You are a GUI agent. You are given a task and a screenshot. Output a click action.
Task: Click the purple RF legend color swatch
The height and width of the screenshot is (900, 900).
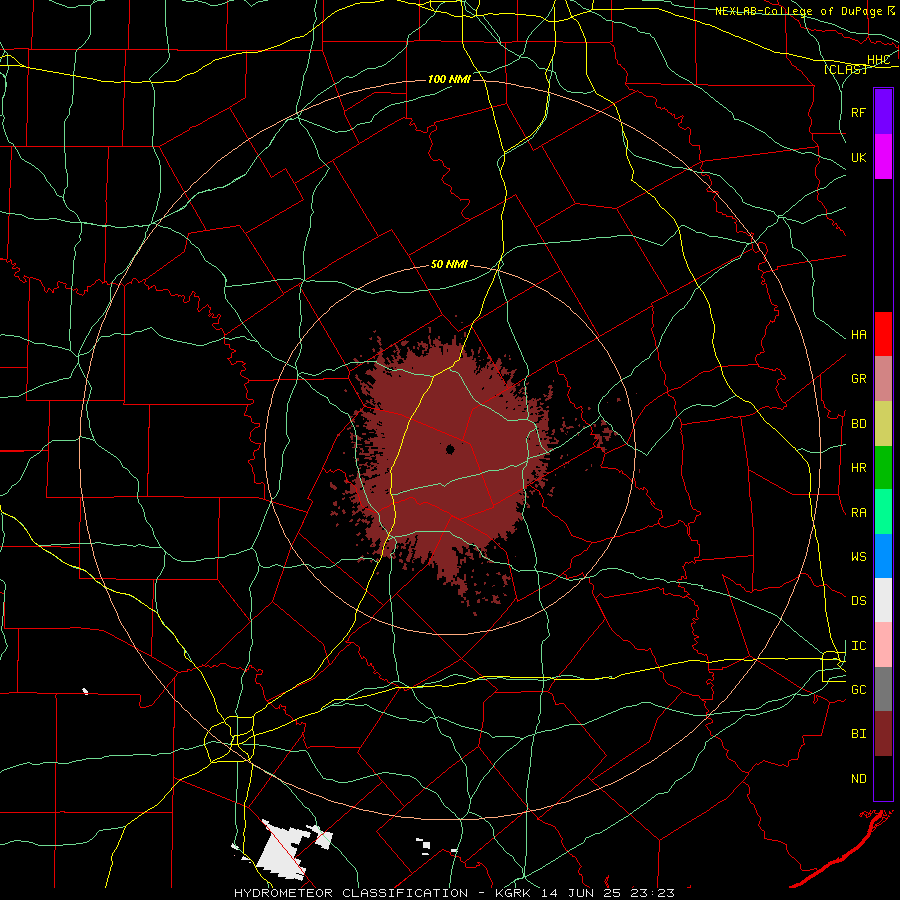tap(883, 112)
